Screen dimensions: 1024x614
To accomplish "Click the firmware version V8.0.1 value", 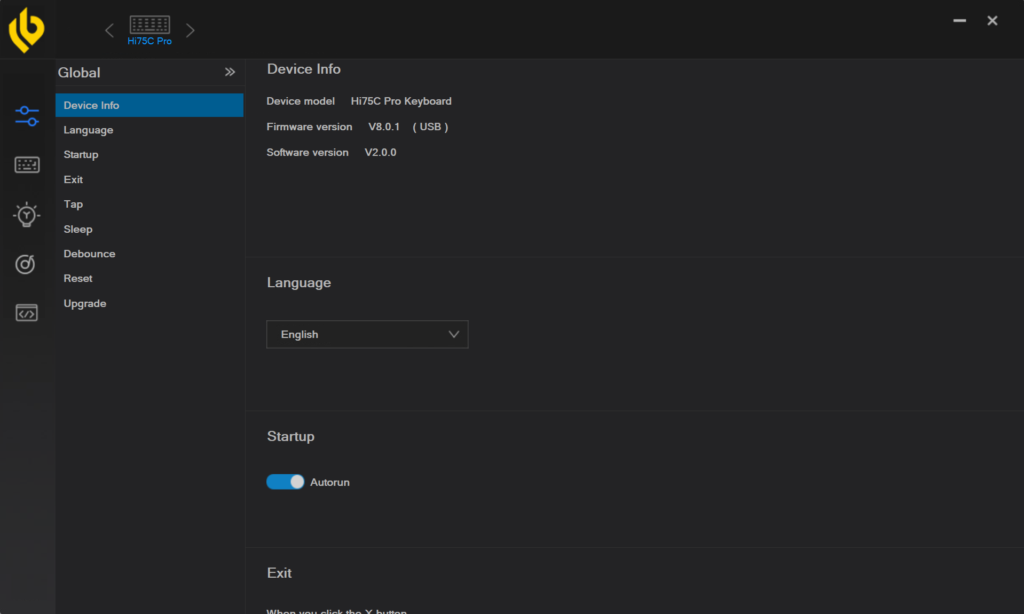I will pos(384,127).
